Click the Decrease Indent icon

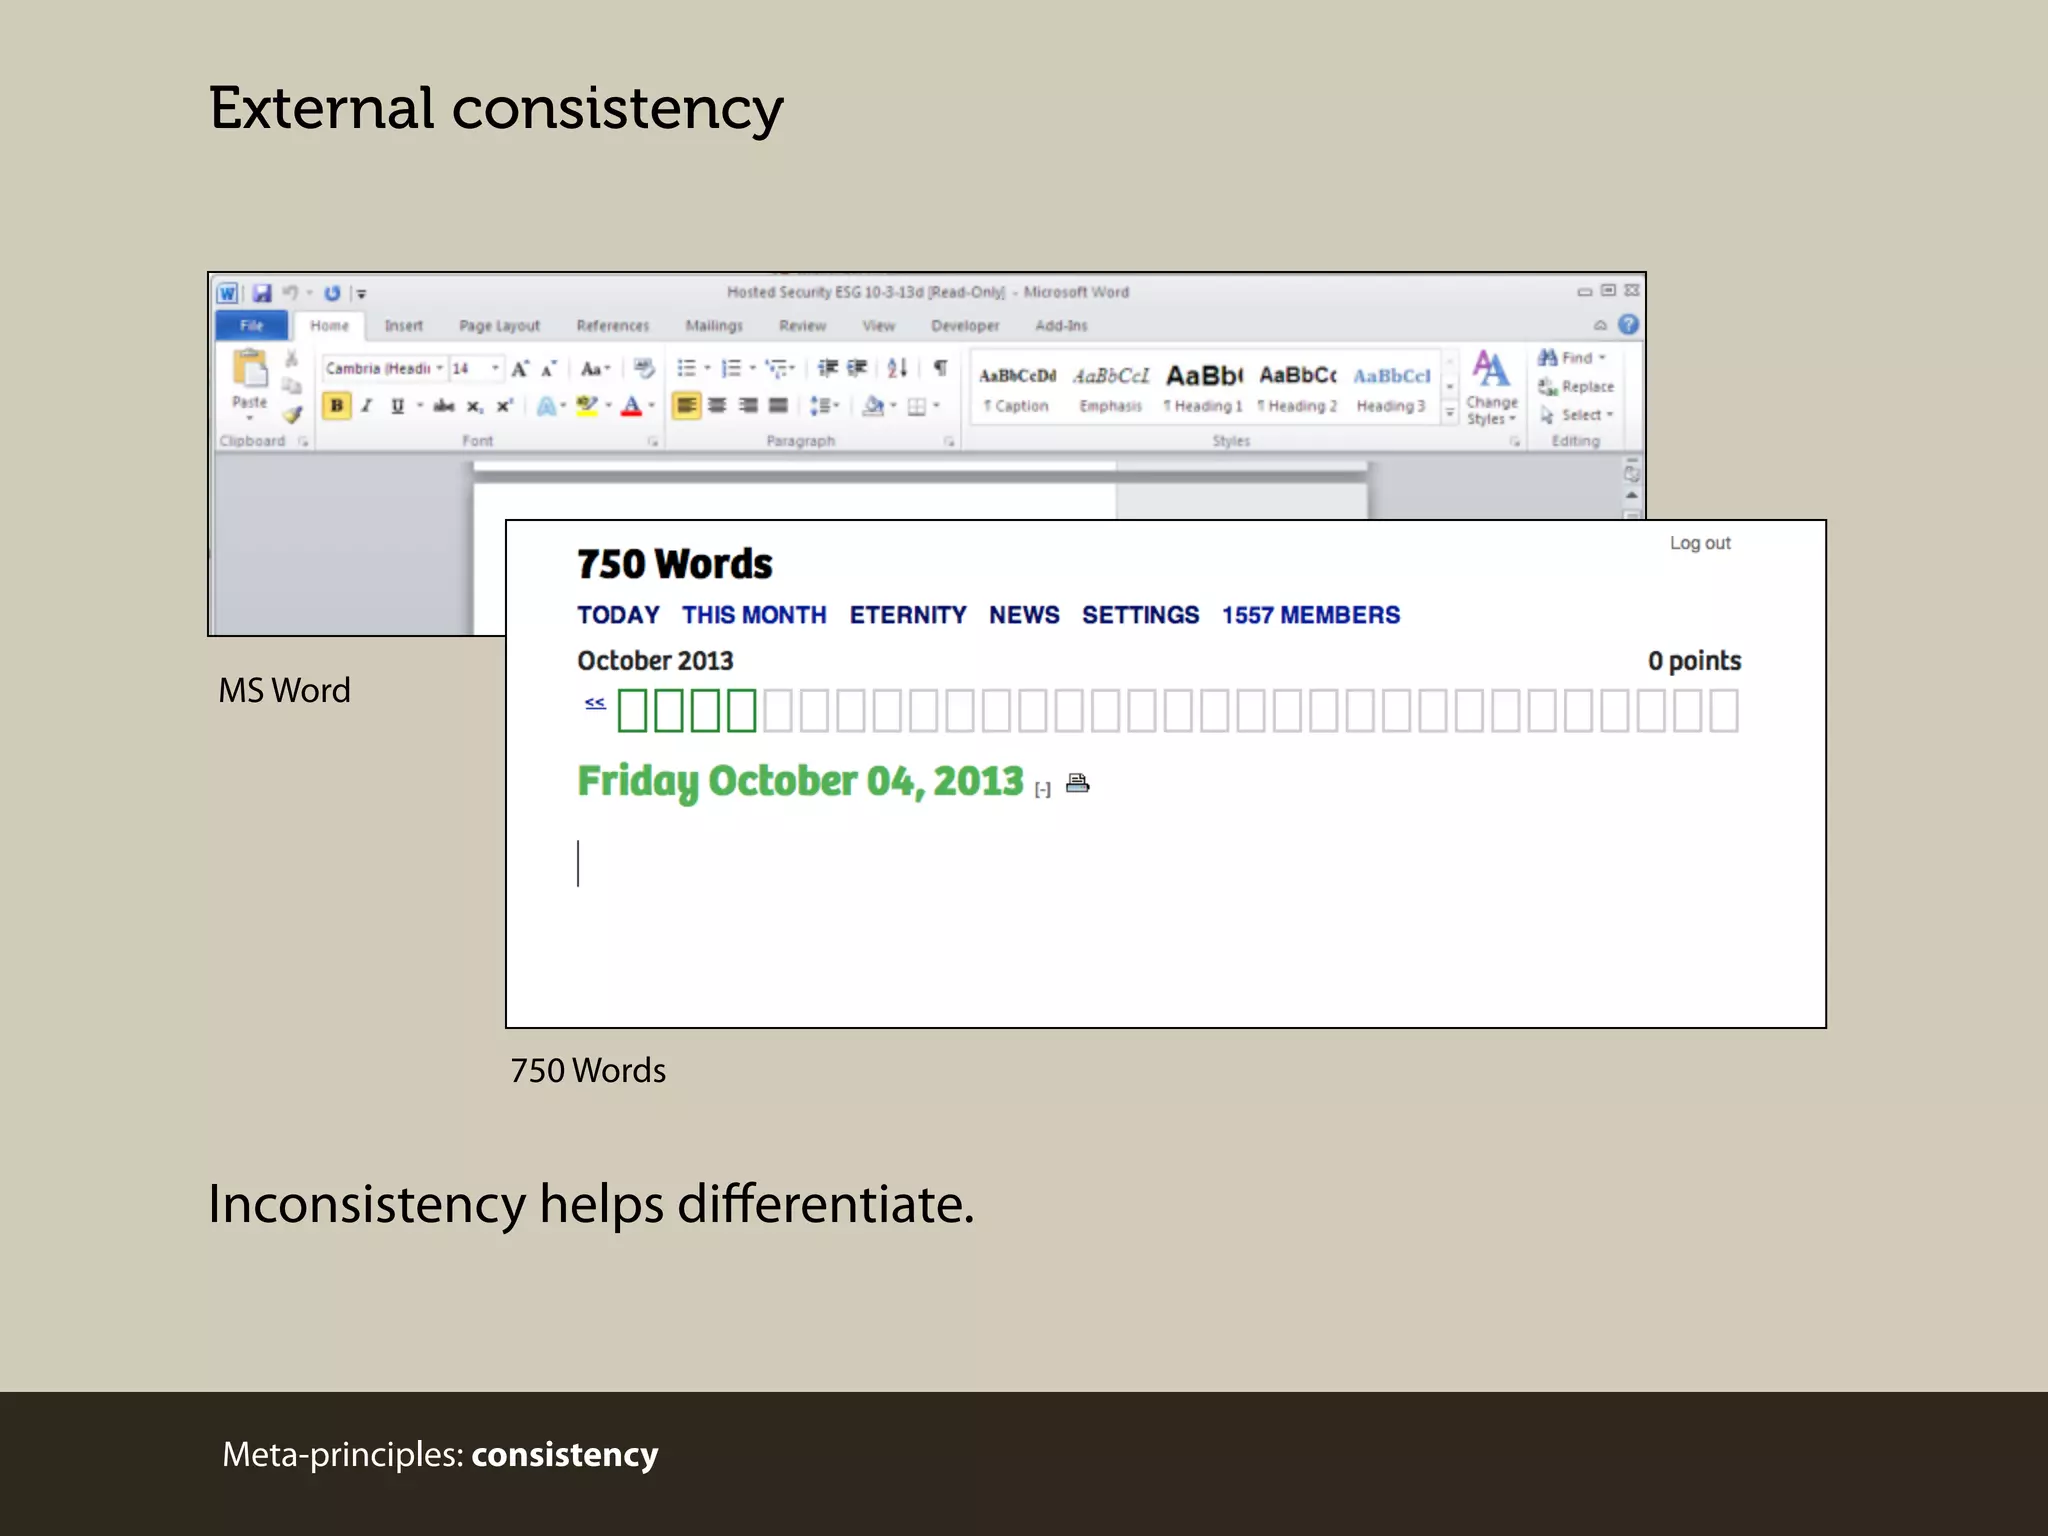828,368
